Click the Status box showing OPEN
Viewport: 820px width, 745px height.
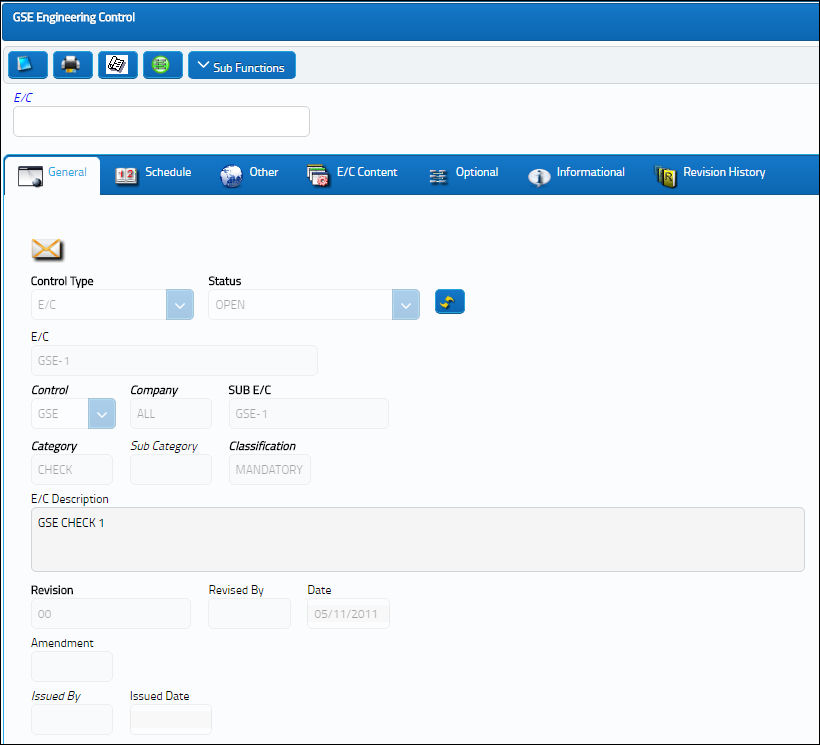[300, 305]
